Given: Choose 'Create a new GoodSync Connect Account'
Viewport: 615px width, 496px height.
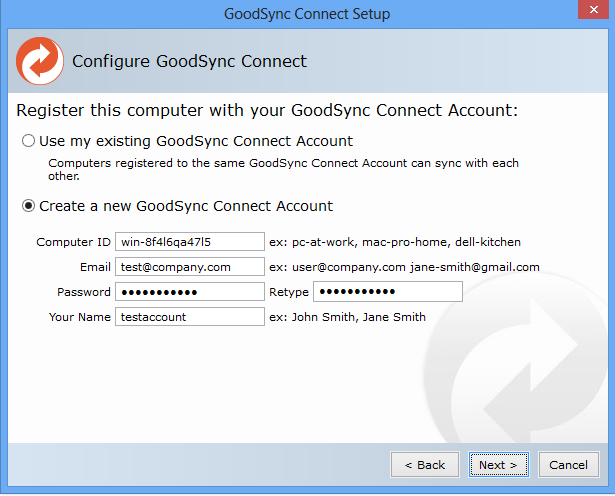Looking at the screenshot, I should 29,206.
